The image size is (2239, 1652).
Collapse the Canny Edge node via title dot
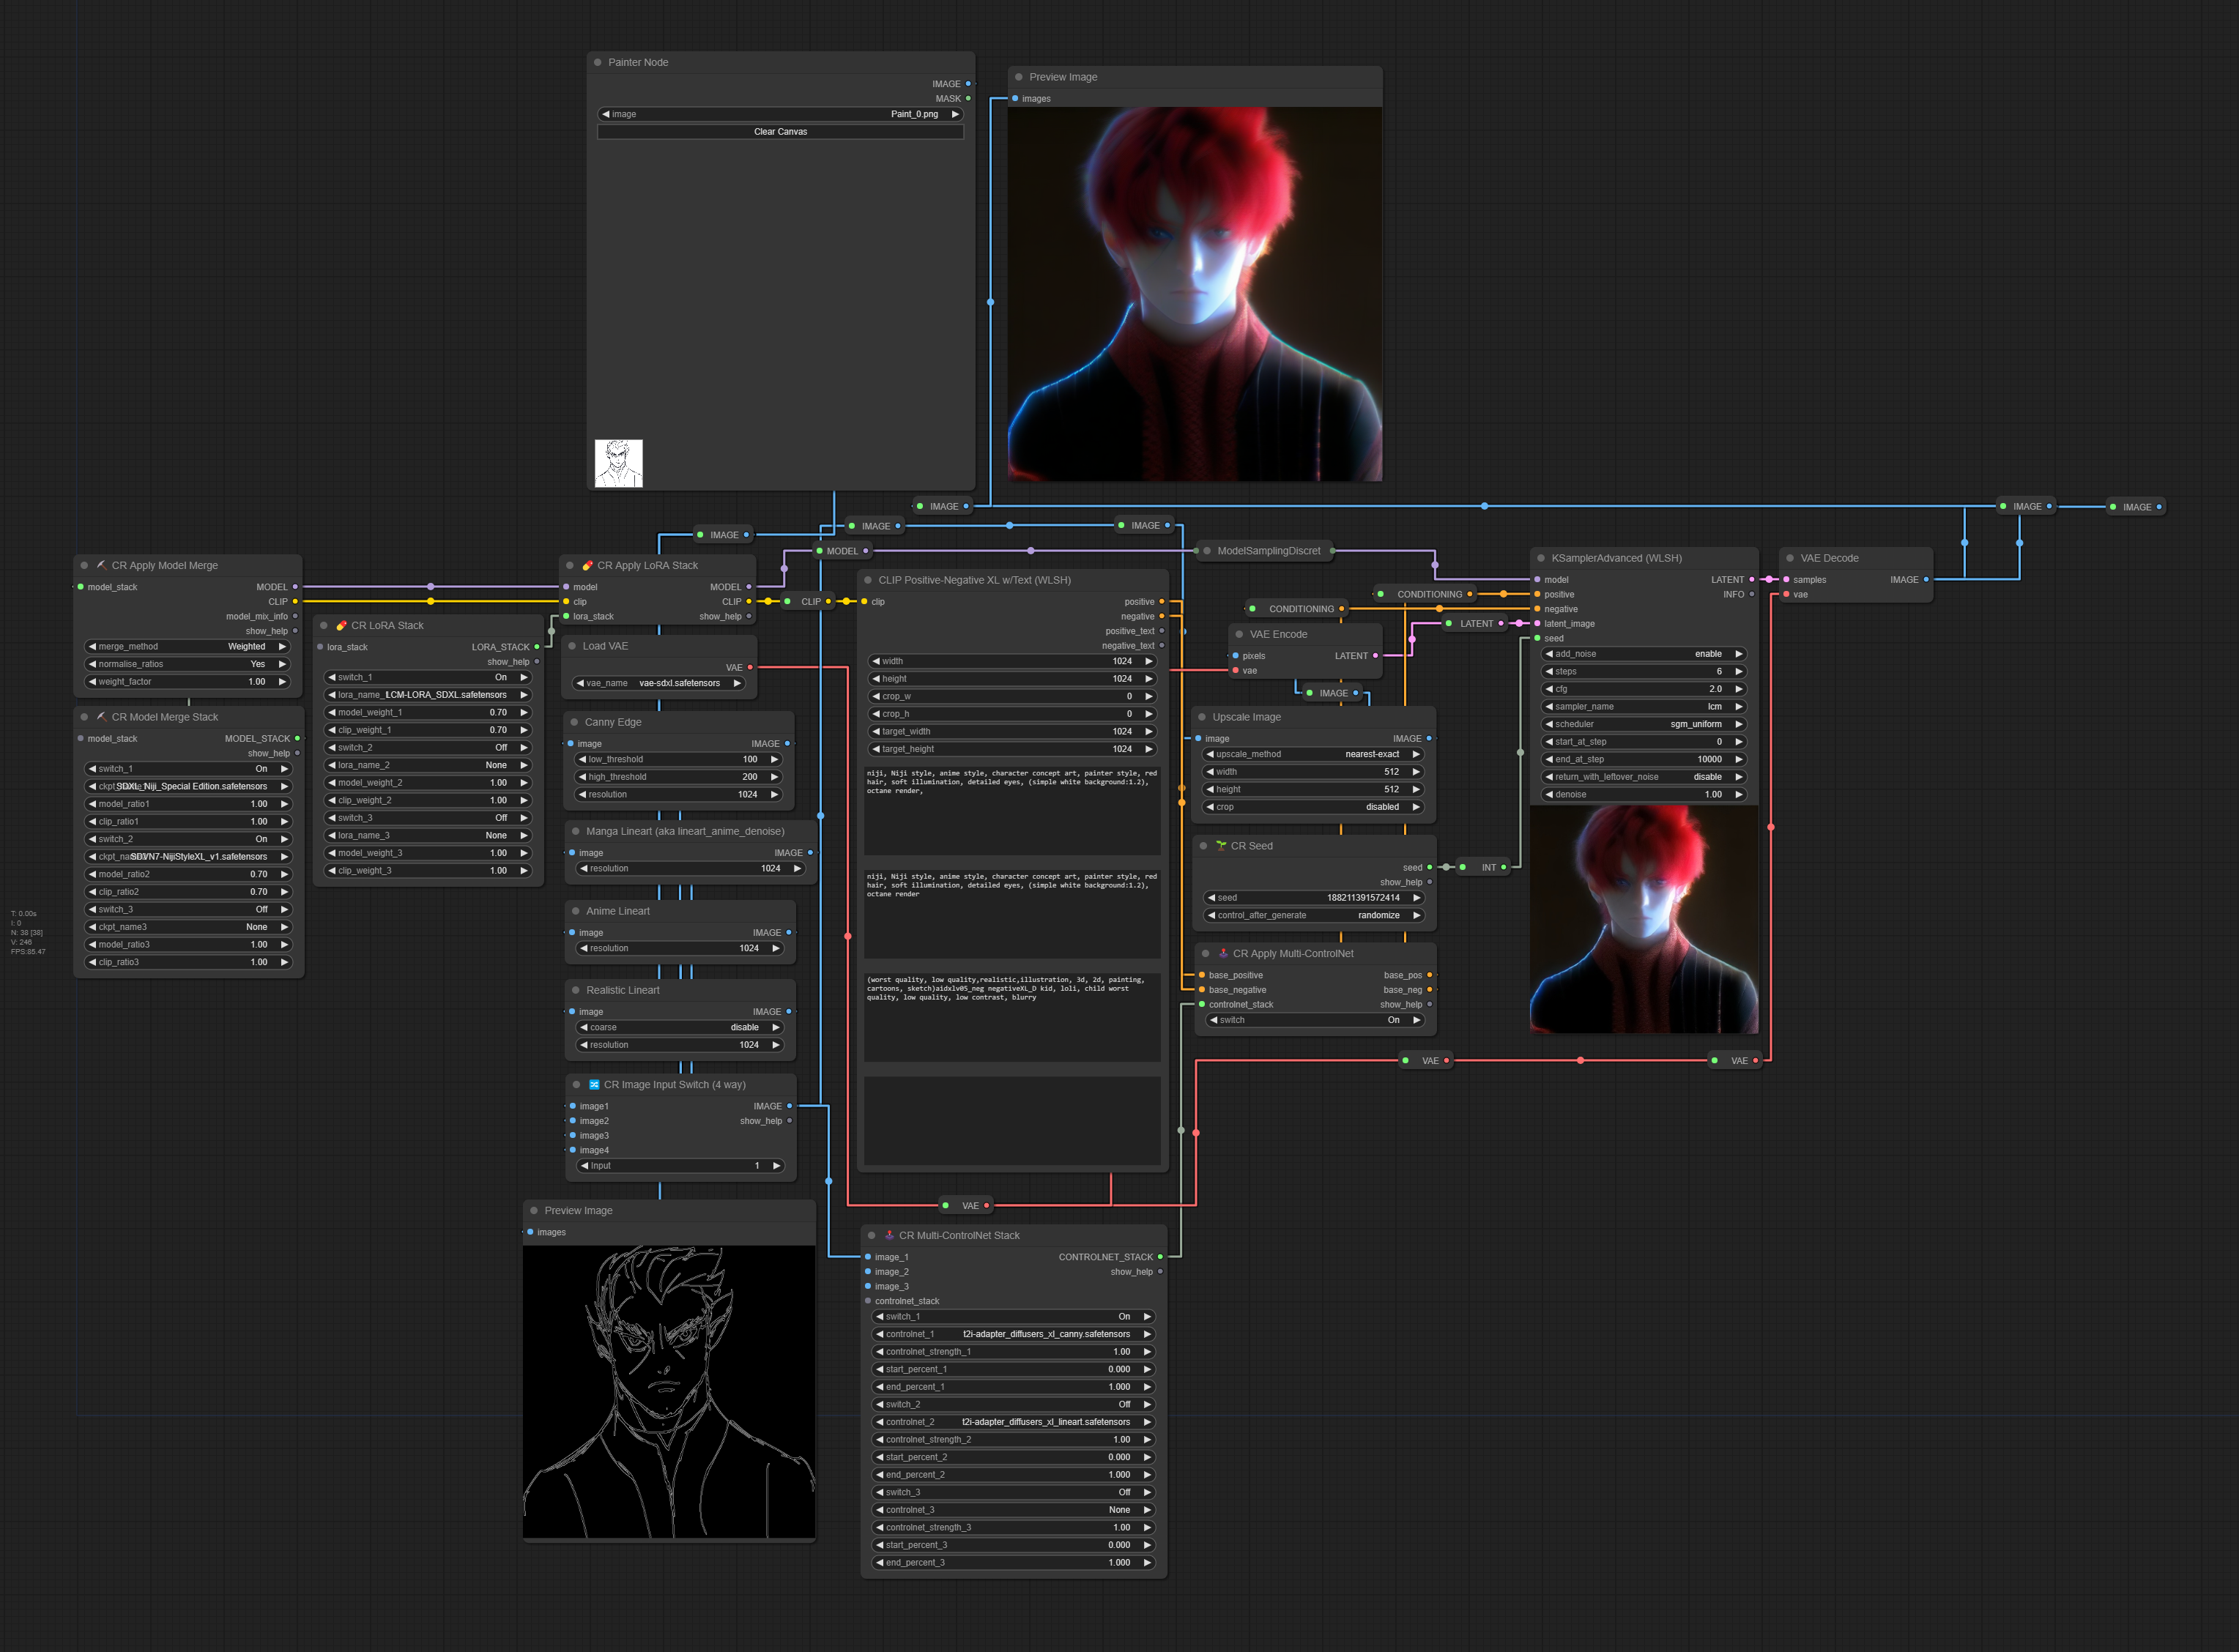574,722
